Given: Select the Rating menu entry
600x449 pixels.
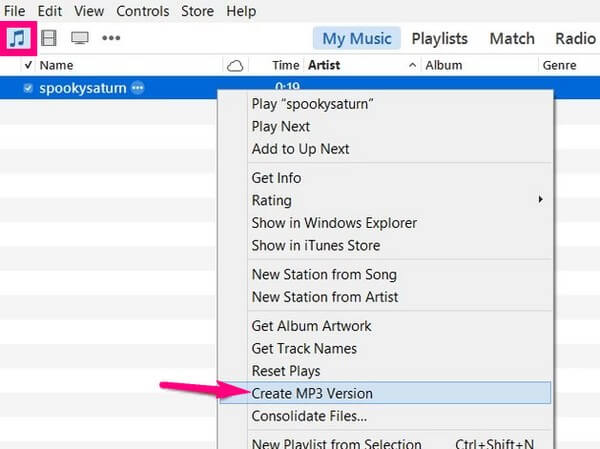Looking at the screenshot, I should (386, 200).
